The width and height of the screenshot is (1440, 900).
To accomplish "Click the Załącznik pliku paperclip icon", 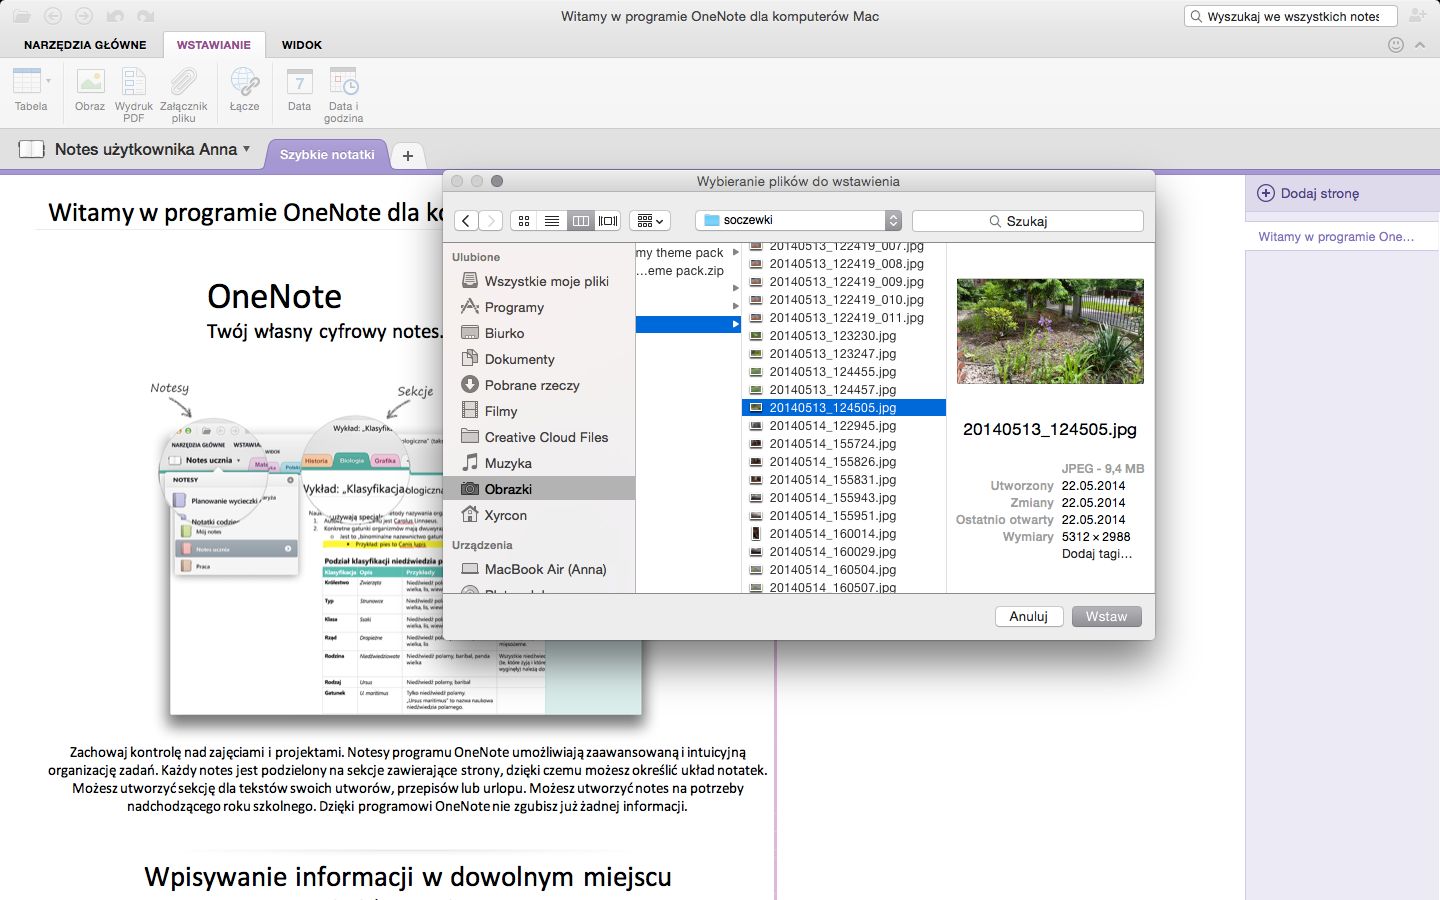I will point(184,81).
